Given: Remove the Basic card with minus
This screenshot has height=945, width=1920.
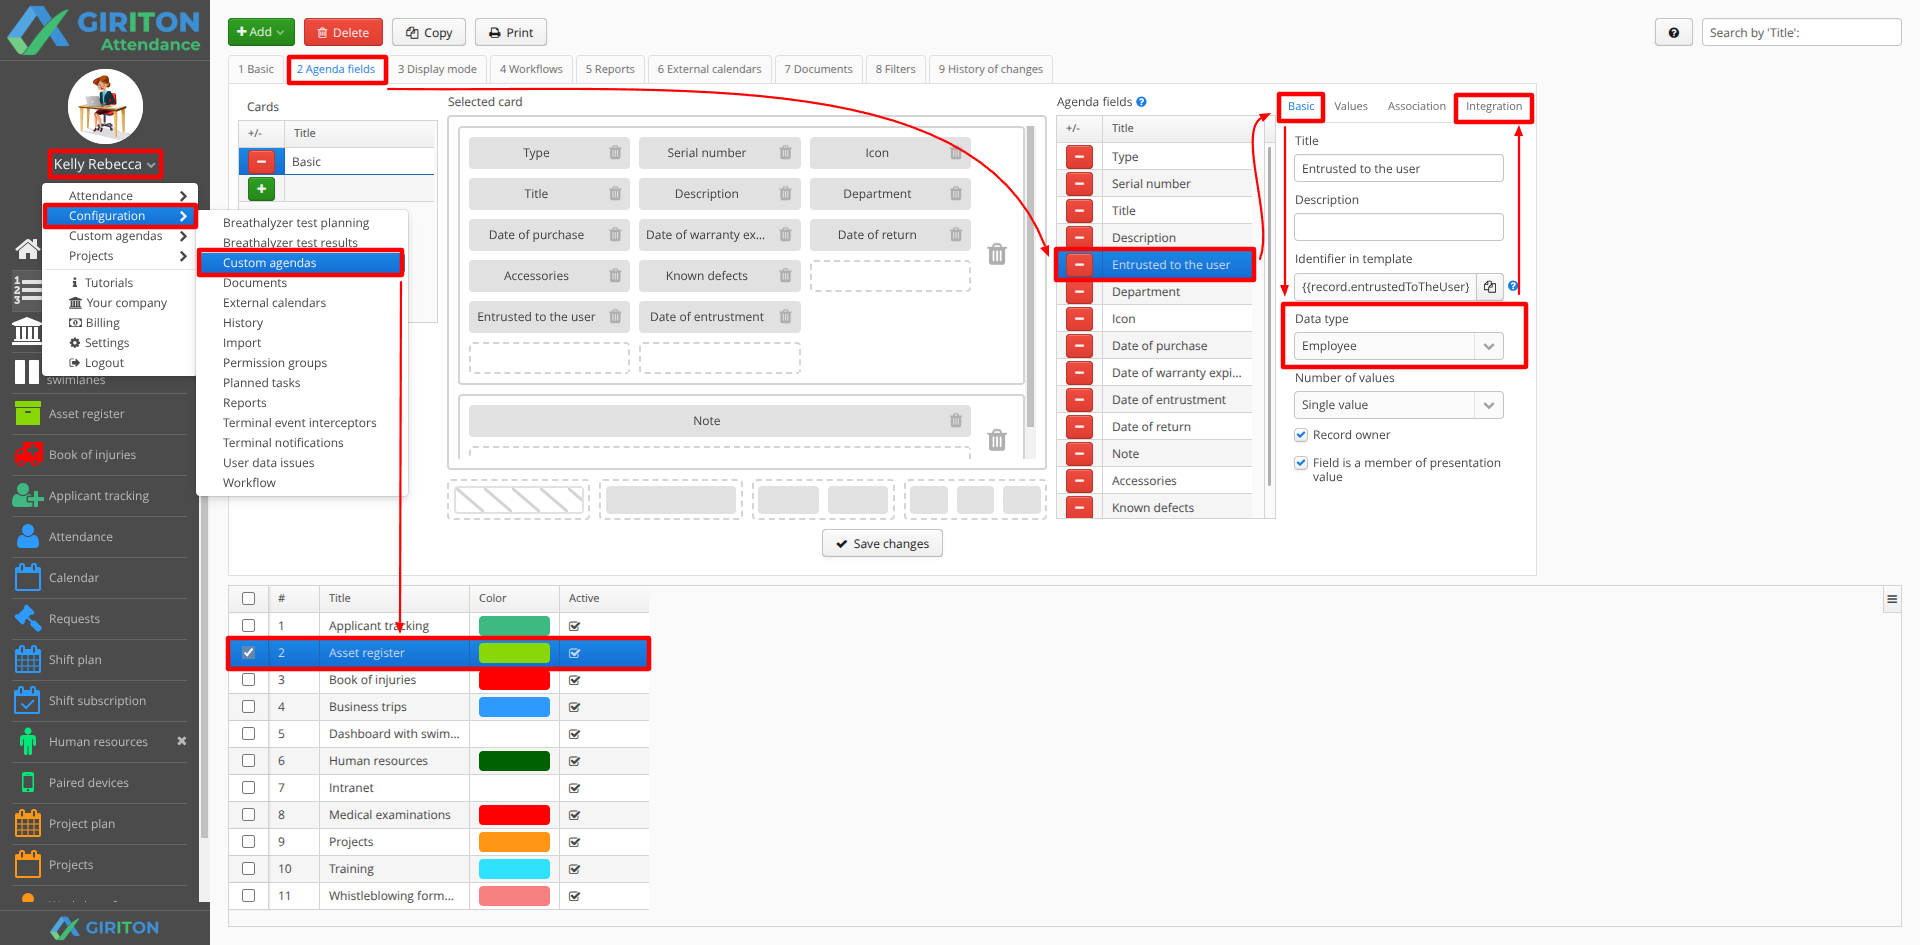Looking at the screenshot, I should (x=261, y=161).
